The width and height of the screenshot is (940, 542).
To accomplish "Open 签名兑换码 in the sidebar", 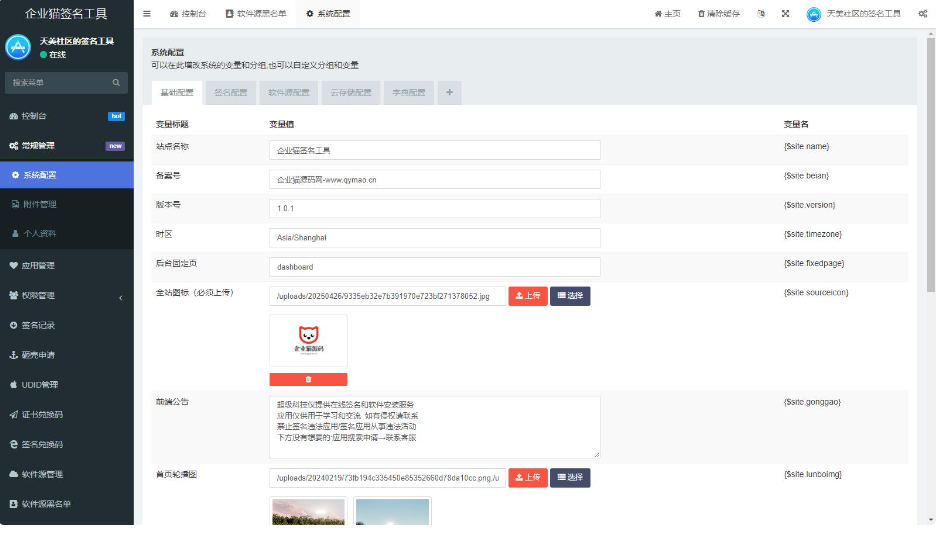I will [x=67, y=444].
